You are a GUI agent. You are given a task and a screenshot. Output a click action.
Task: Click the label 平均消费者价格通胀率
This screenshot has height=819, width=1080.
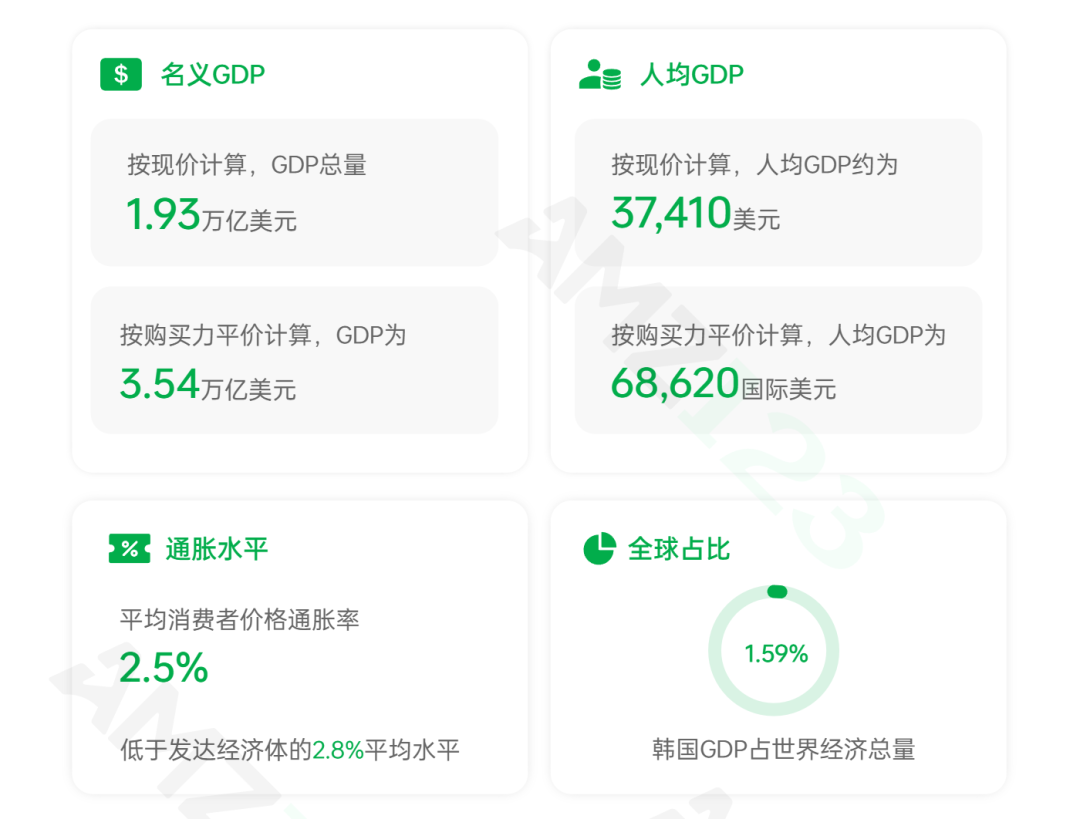coord(240,619)
